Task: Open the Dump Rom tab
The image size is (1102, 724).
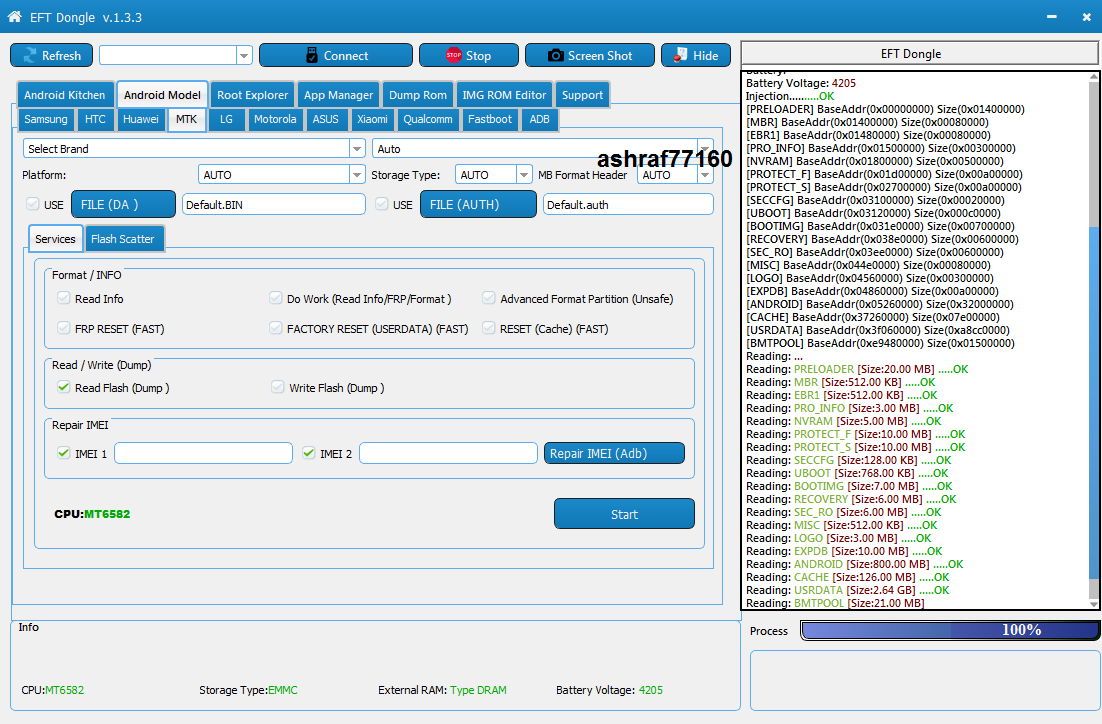Action: (417, 95)
